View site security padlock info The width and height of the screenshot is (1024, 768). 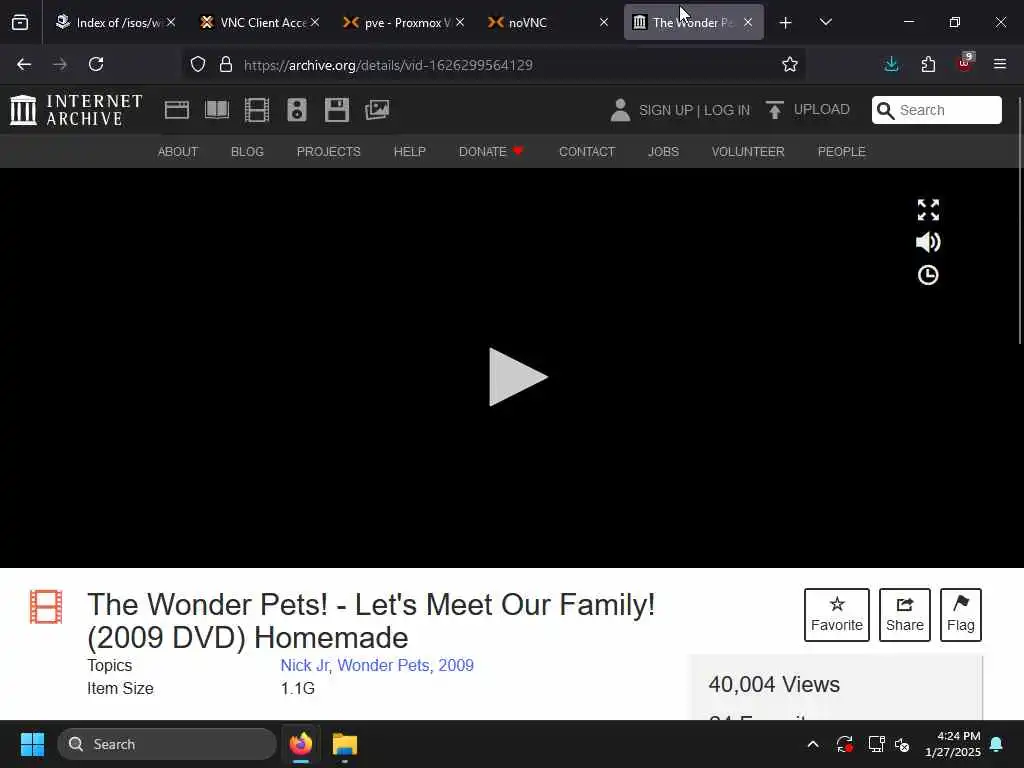(x=226, y=65)
